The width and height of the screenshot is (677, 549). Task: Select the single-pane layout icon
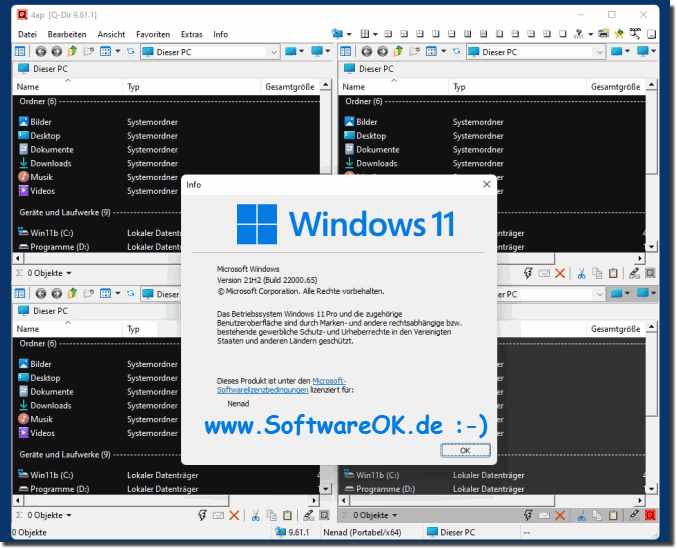click(x=562, y=34)
